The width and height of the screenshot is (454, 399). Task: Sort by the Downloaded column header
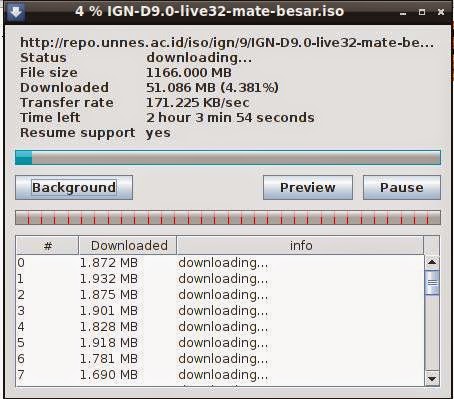click(x=128, y=246)
